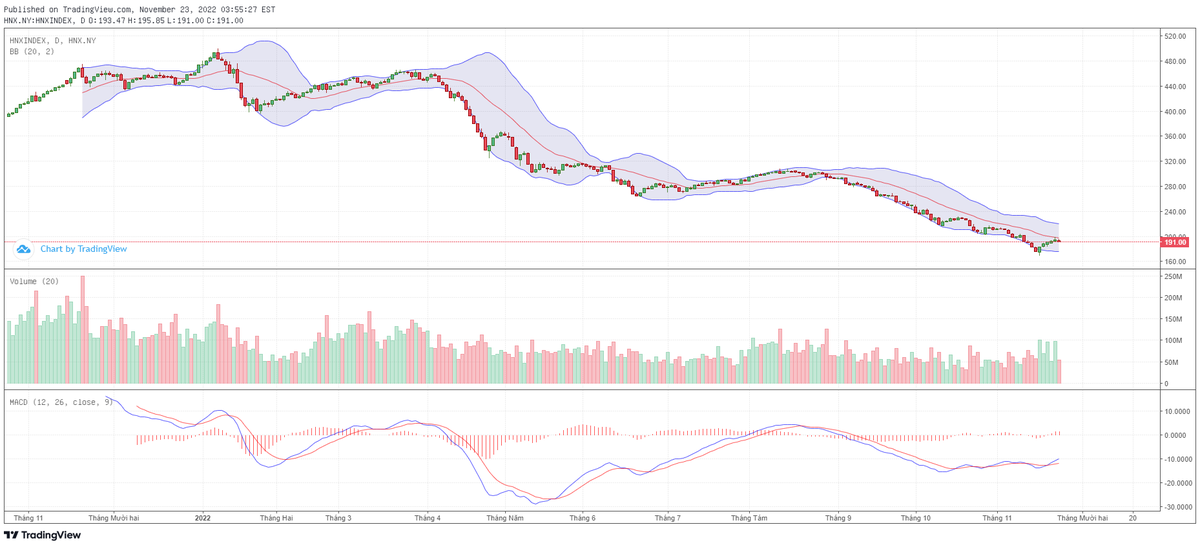The height and width of the screenshot is (547, 1200).
Task: Click the Tháng 9 label on the time axis
Action: click(x=838, y=518)
